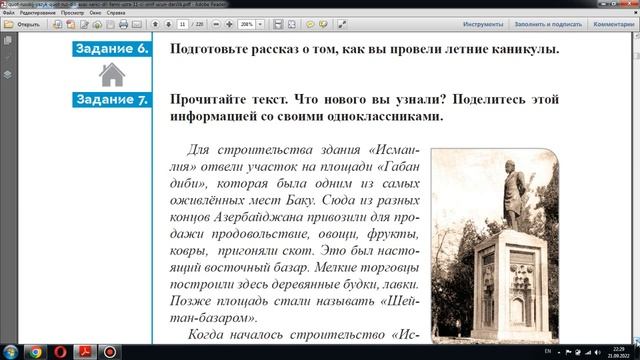Image resolution: width=640 pixels, height=360 pixels.
Task: Click the fit-width scrolling mode icon
Action: click(x=278, y=24)
